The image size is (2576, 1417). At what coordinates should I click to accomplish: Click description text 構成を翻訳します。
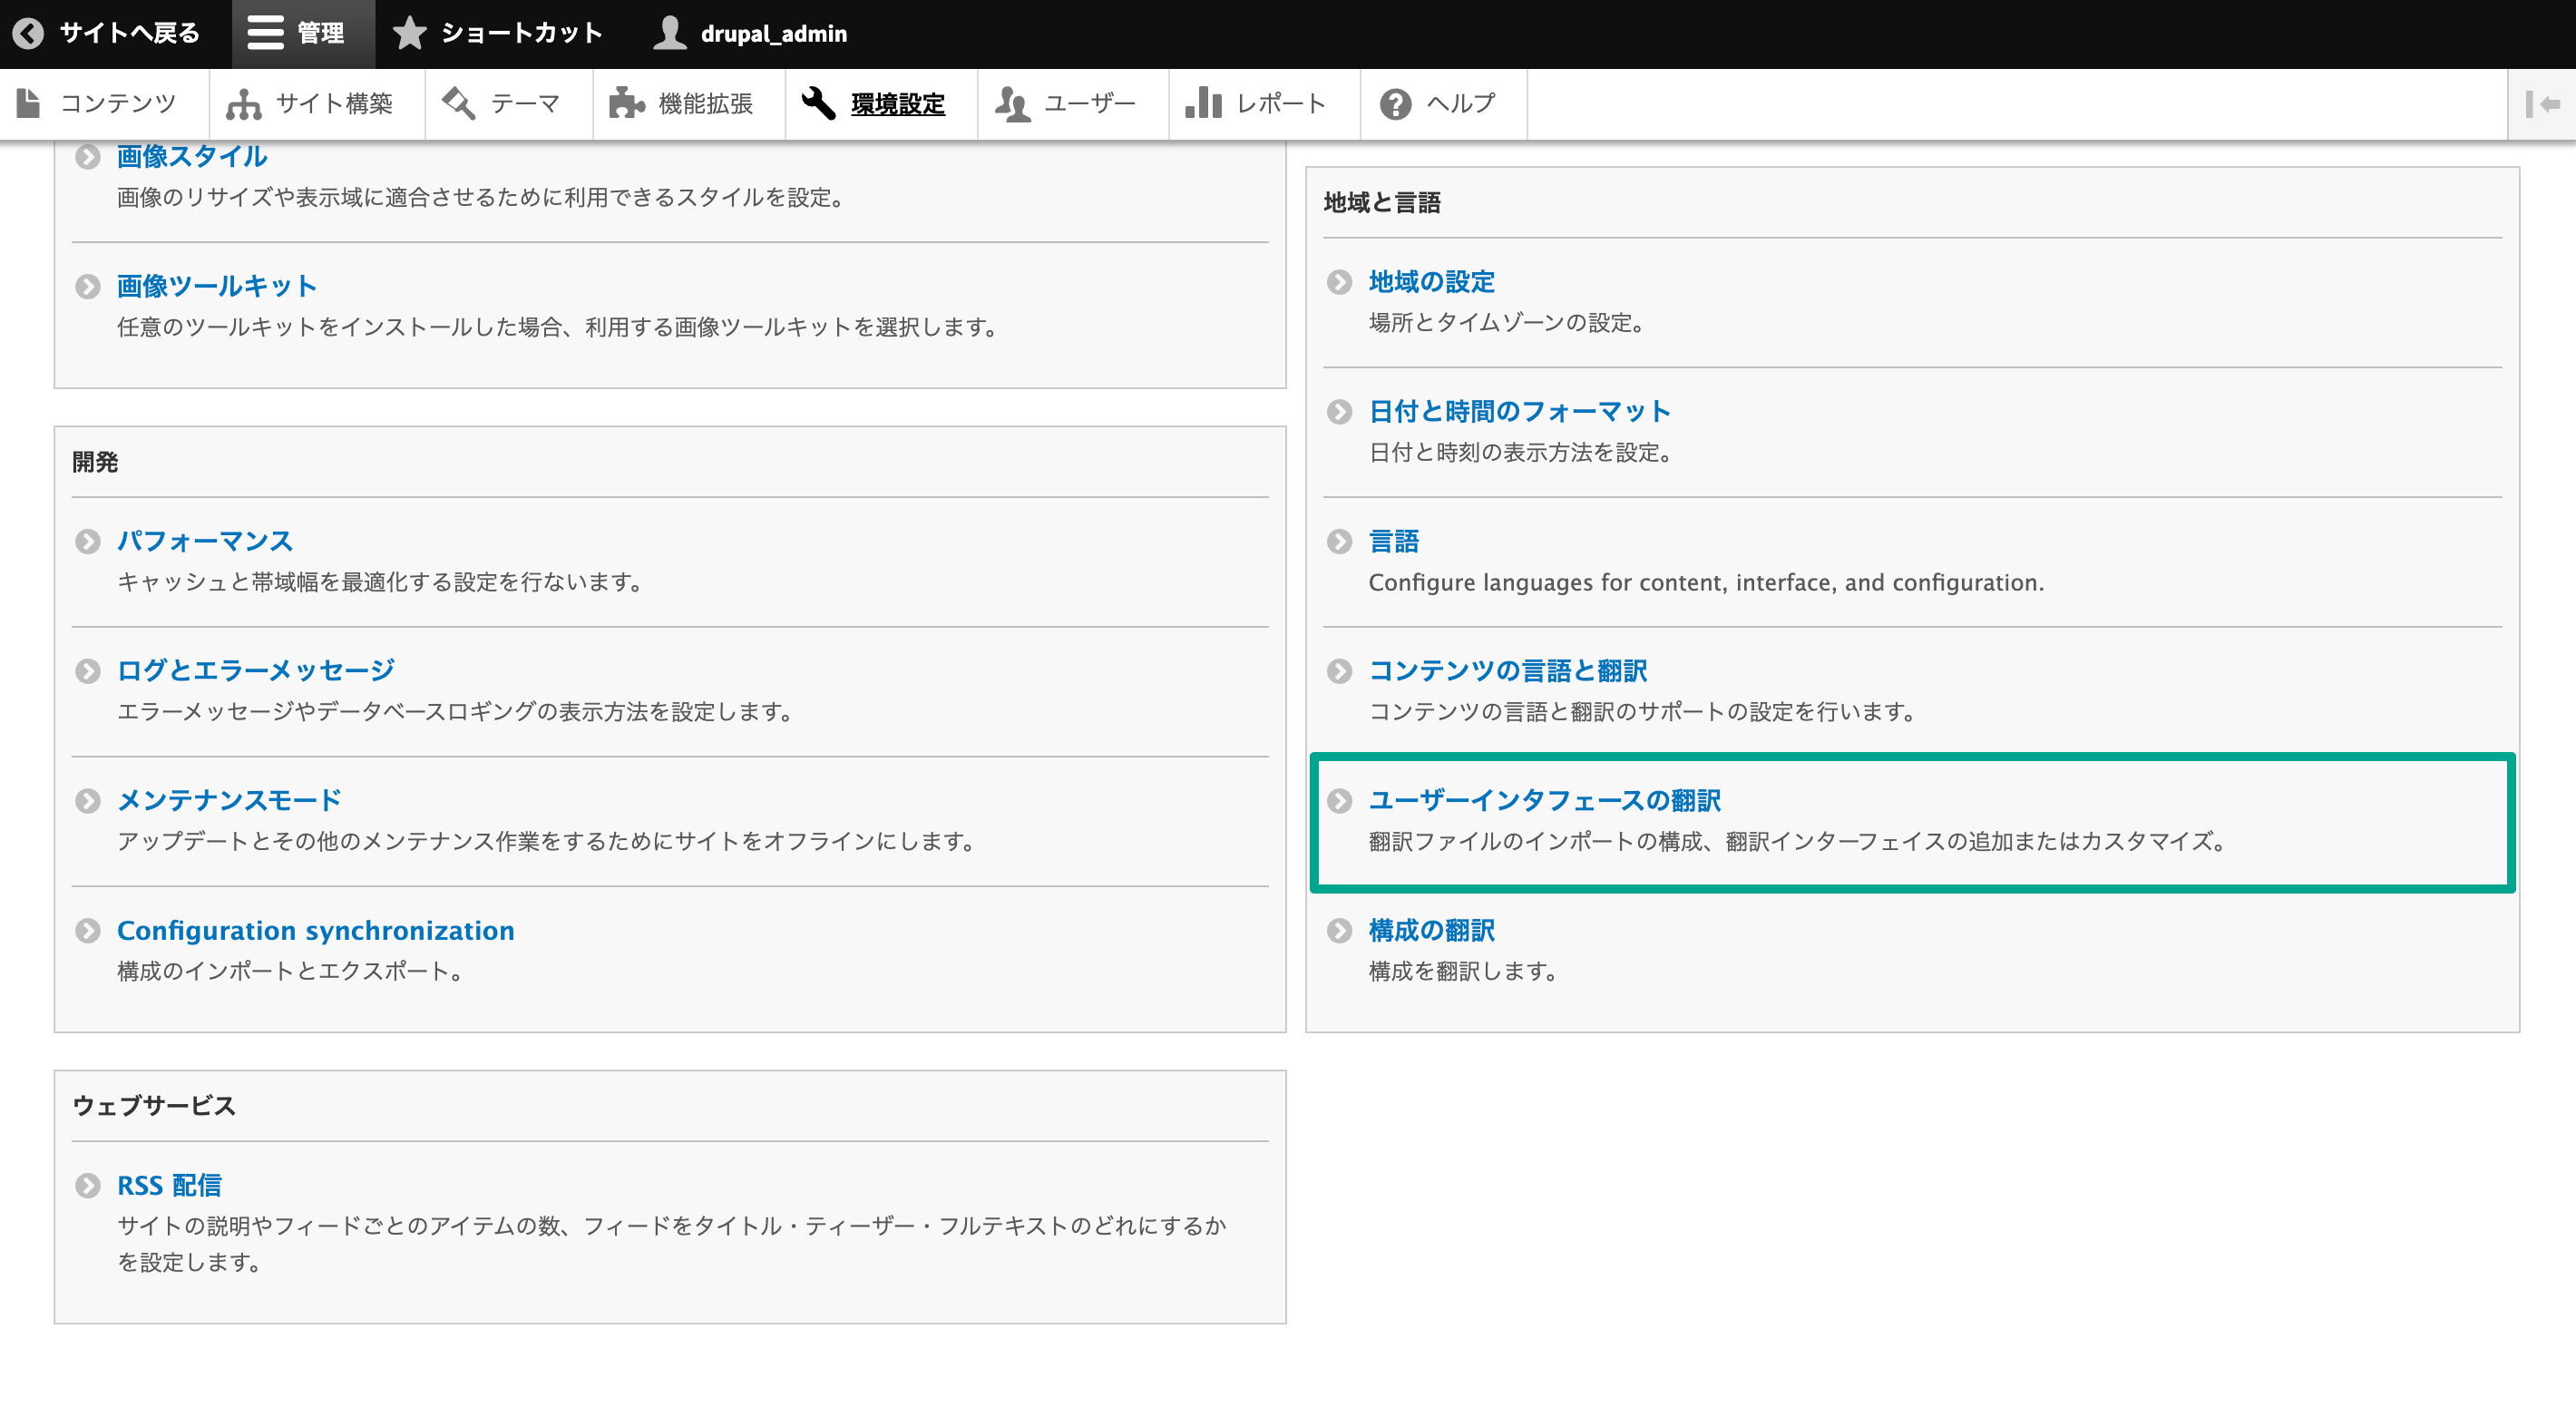[1466, 972]
